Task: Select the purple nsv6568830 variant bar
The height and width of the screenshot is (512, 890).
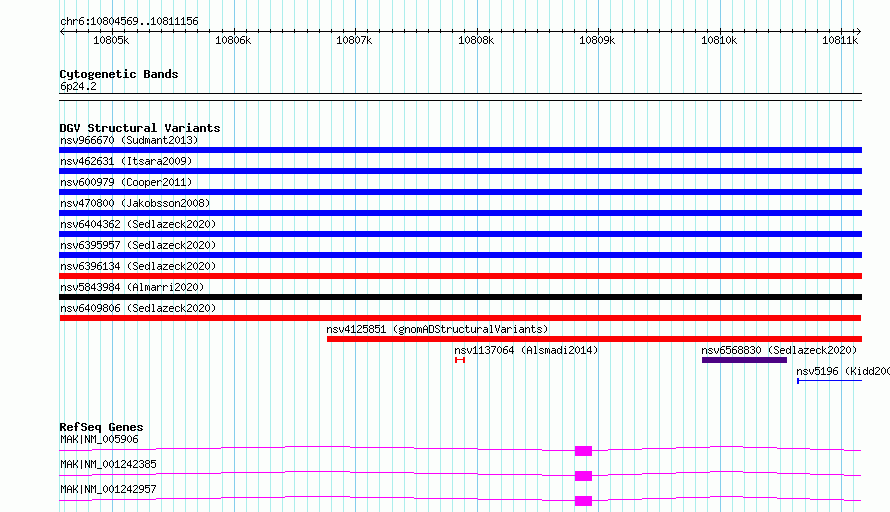Action: (x=744, y=360)
